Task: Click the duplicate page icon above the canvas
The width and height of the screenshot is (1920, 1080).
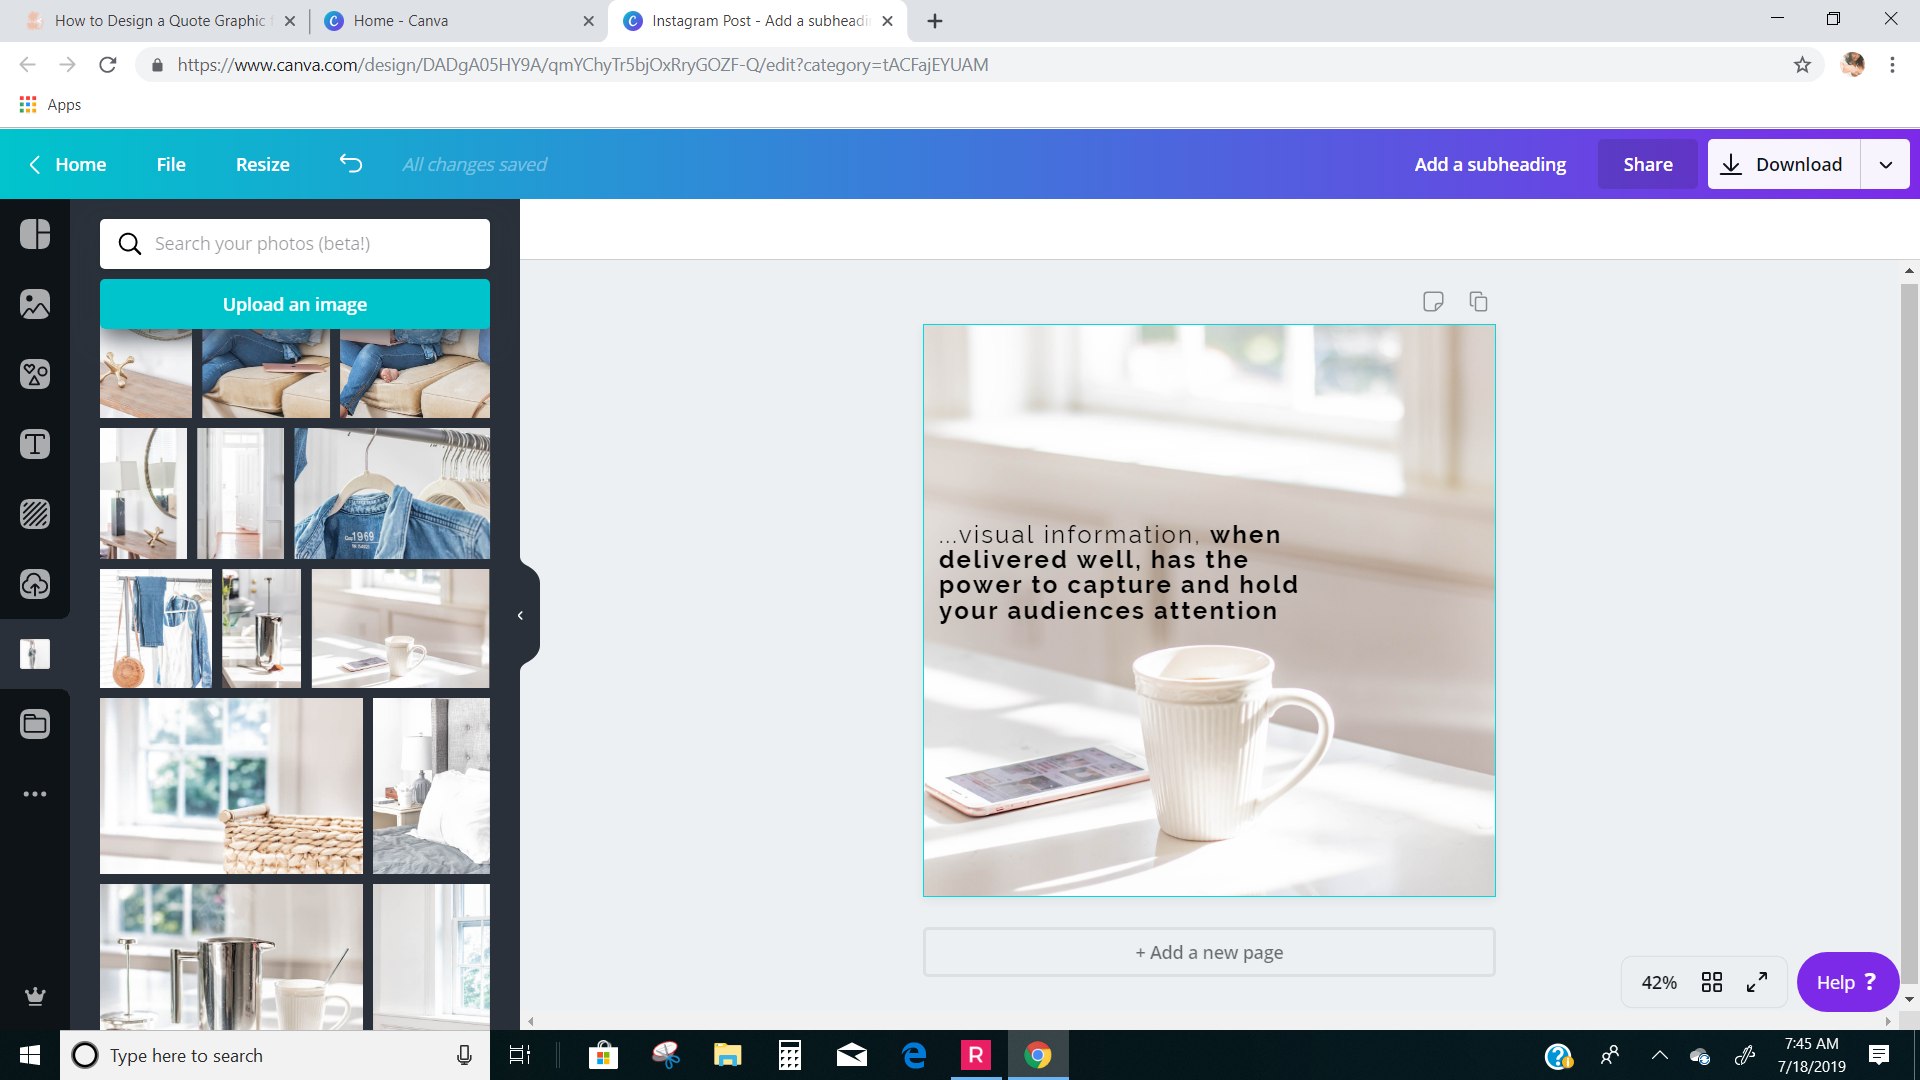Action: coord(1478,301)
